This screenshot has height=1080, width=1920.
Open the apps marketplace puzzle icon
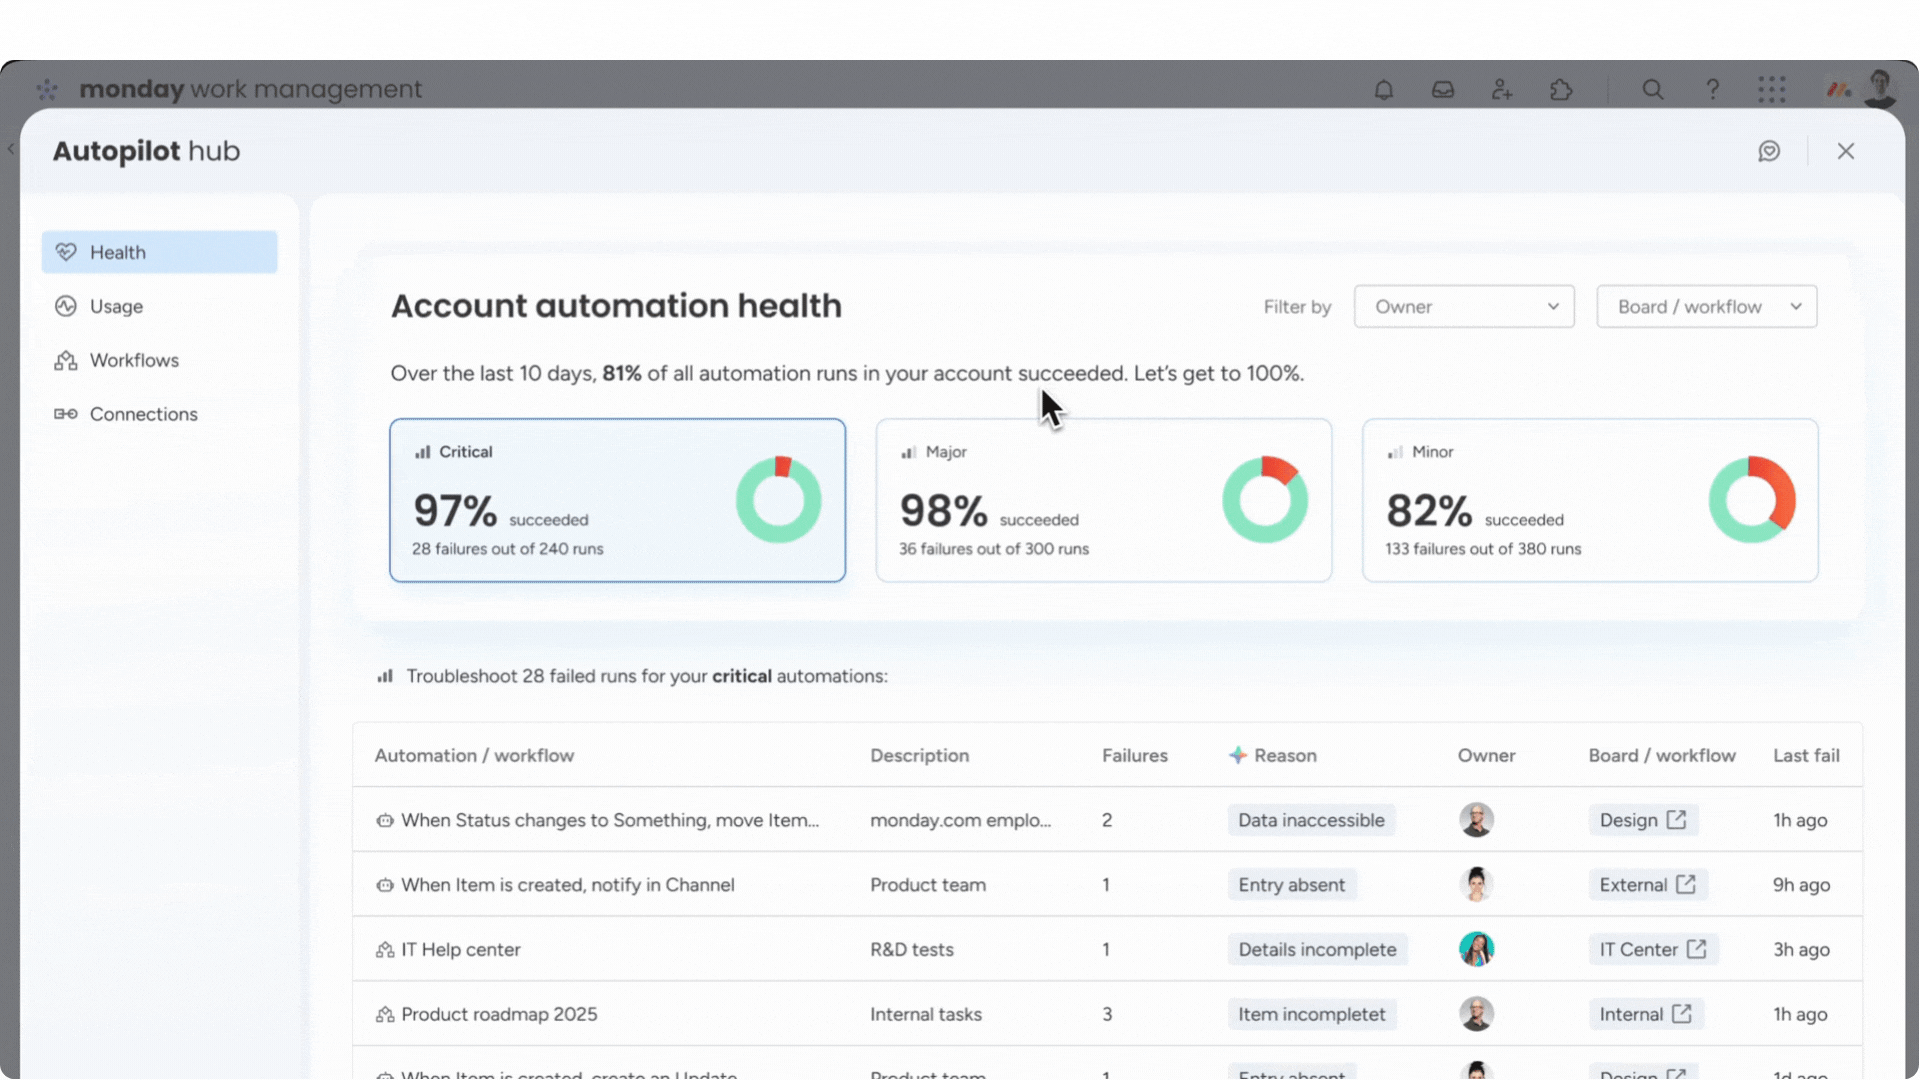click(1561, 89)
